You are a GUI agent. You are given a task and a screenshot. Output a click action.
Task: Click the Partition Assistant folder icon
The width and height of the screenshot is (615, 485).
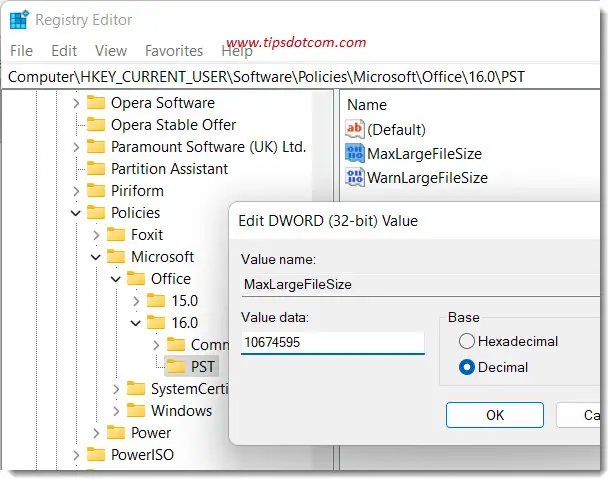point(96,169)
